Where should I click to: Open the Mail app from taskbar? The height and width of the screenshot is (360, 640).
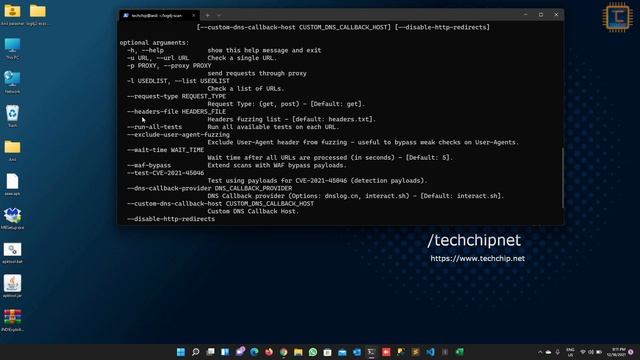coord(342,352)
